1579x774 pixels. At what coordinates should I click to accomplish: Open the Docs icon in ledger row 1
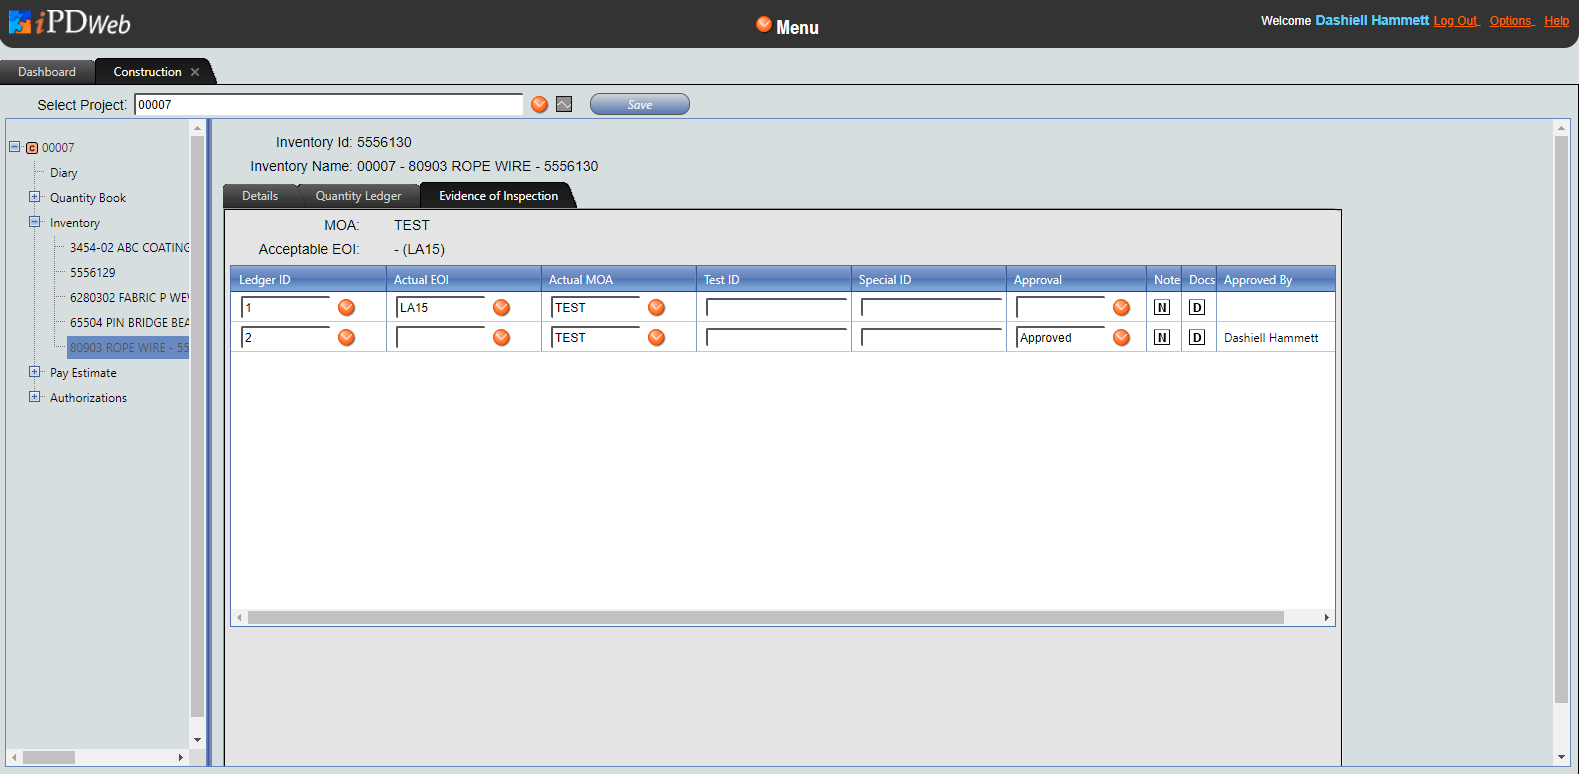tap(1196, 308)
